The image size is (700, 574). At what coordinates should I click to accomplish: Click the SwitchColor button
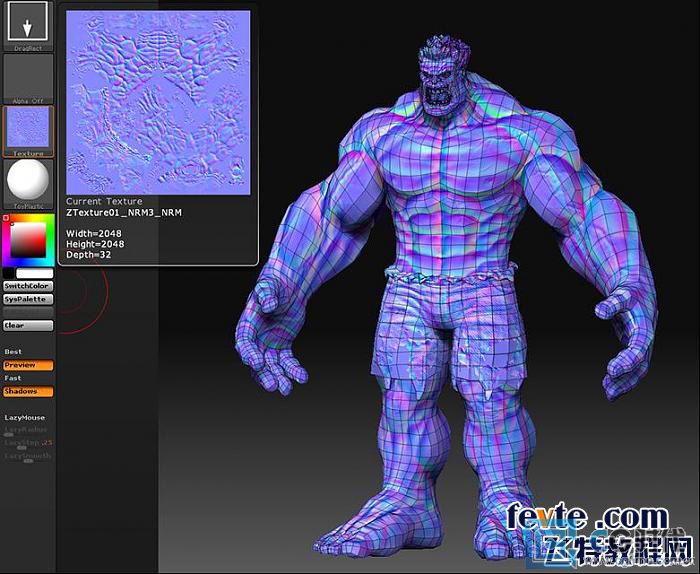[28, 286]
